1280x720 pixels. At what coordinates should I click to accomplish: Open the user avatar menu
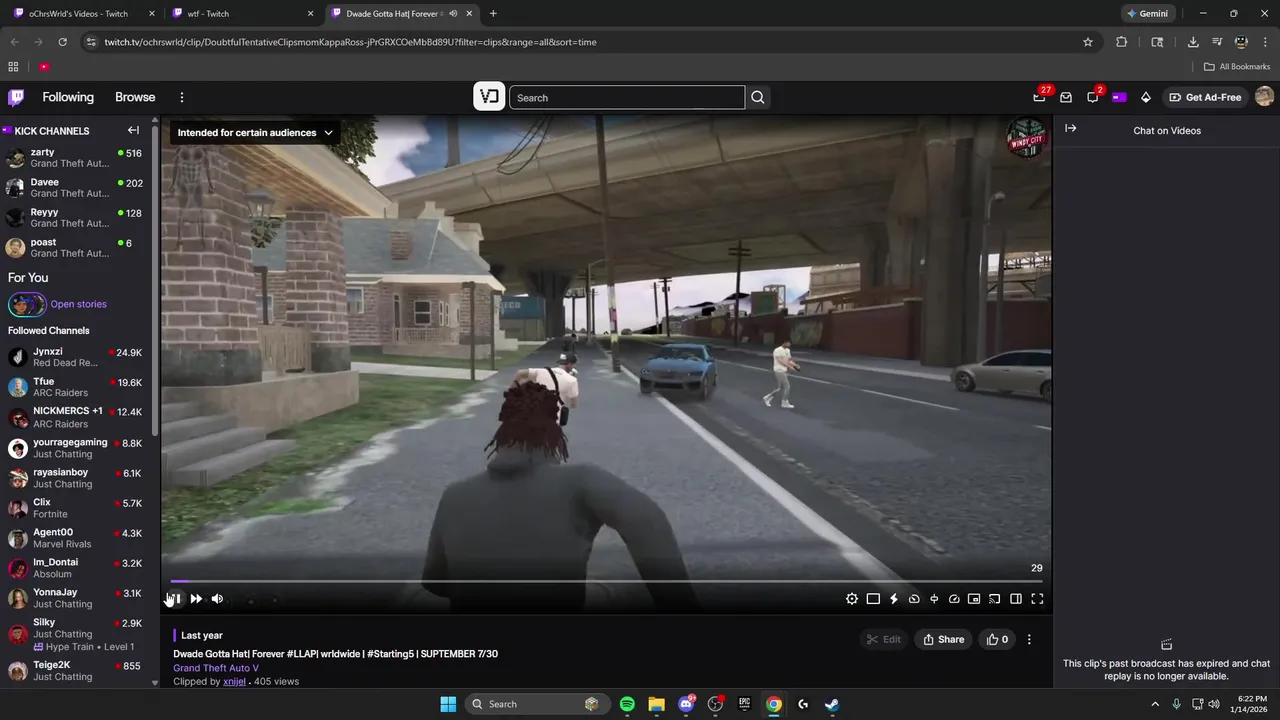1264,97
